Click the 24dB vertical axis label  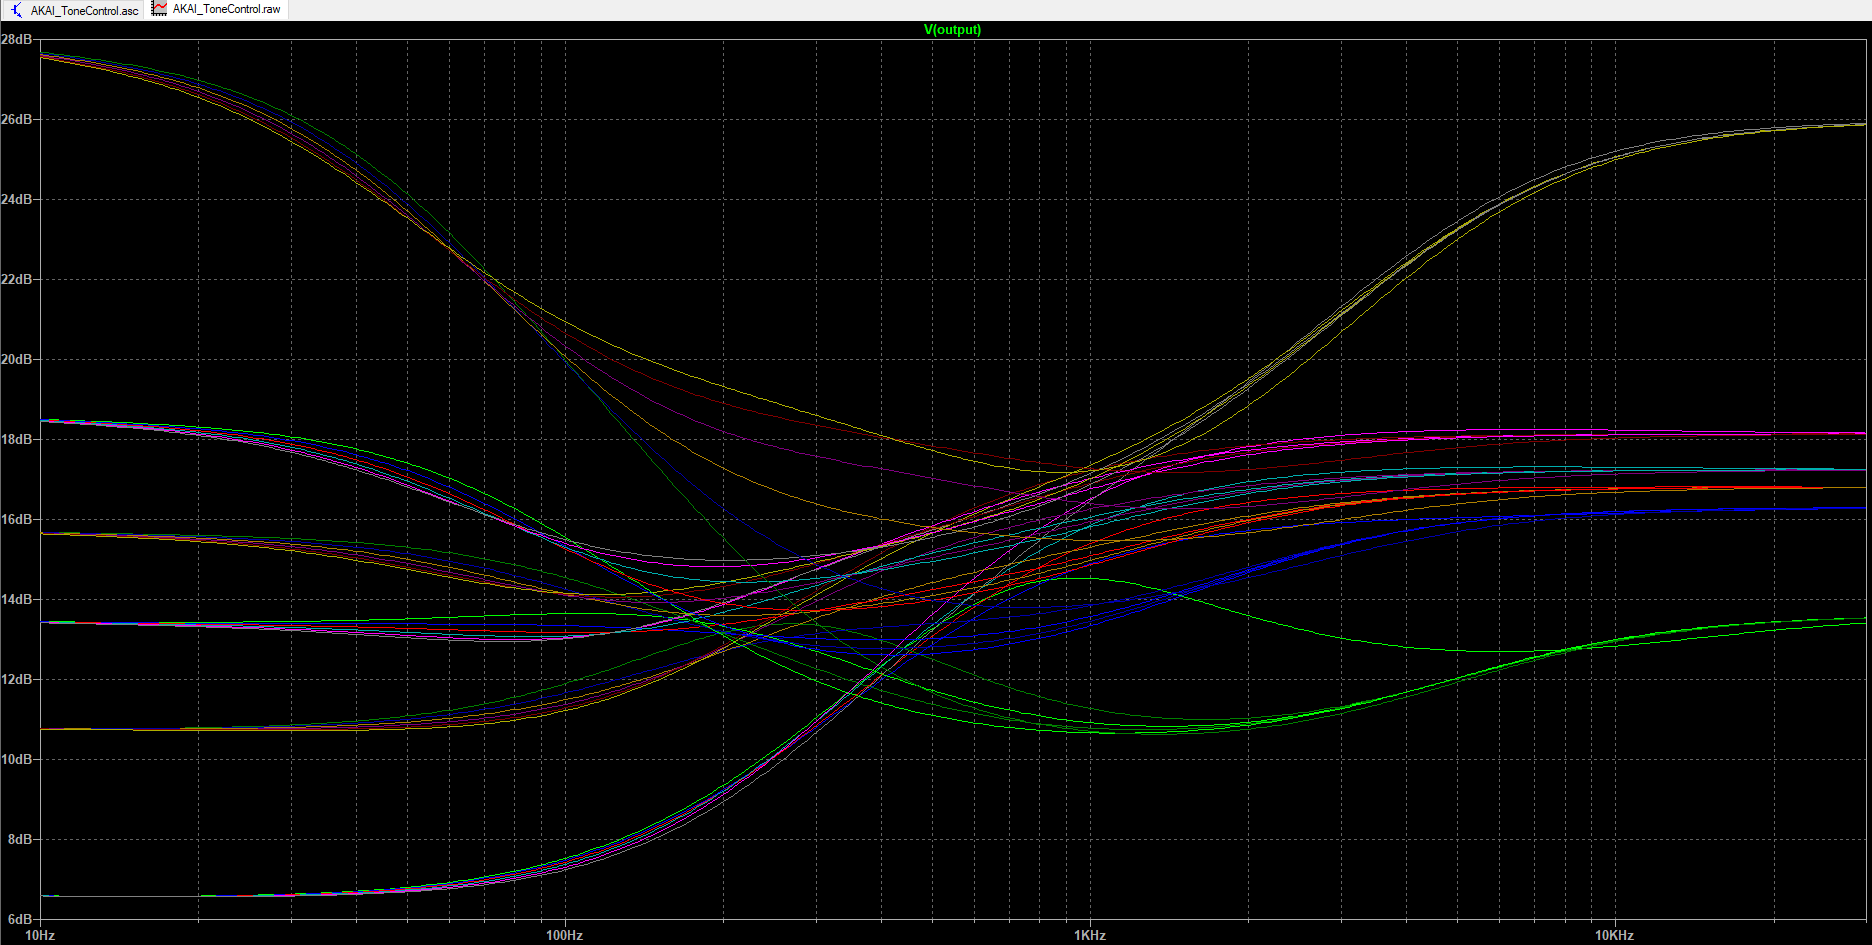pos(16,199)
